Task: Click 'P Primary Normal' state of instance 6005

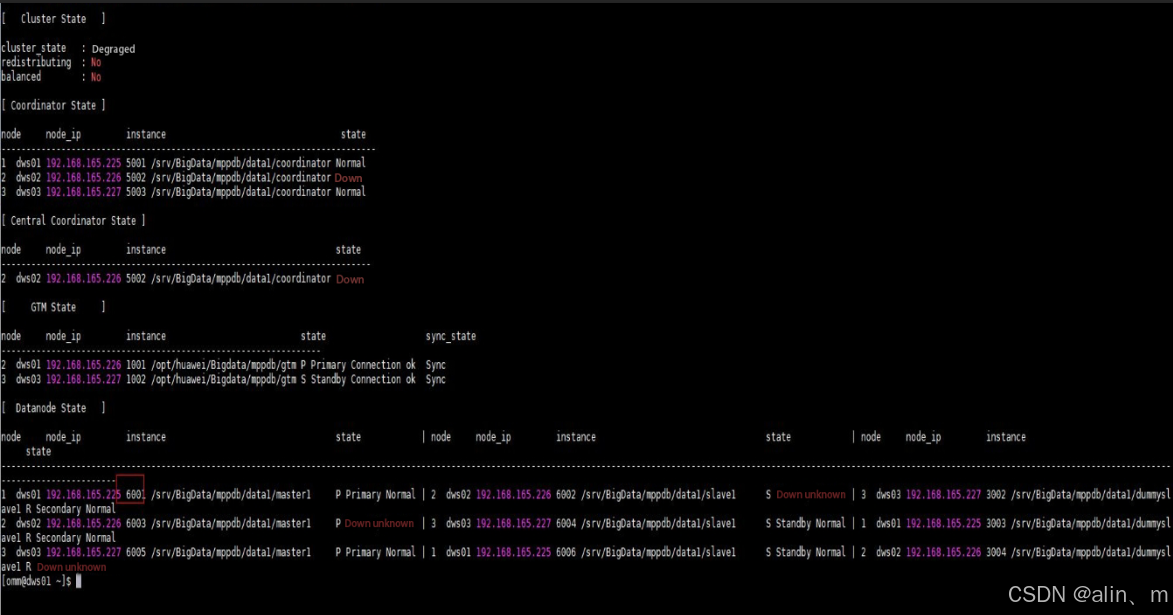Action: pos(375,552)
